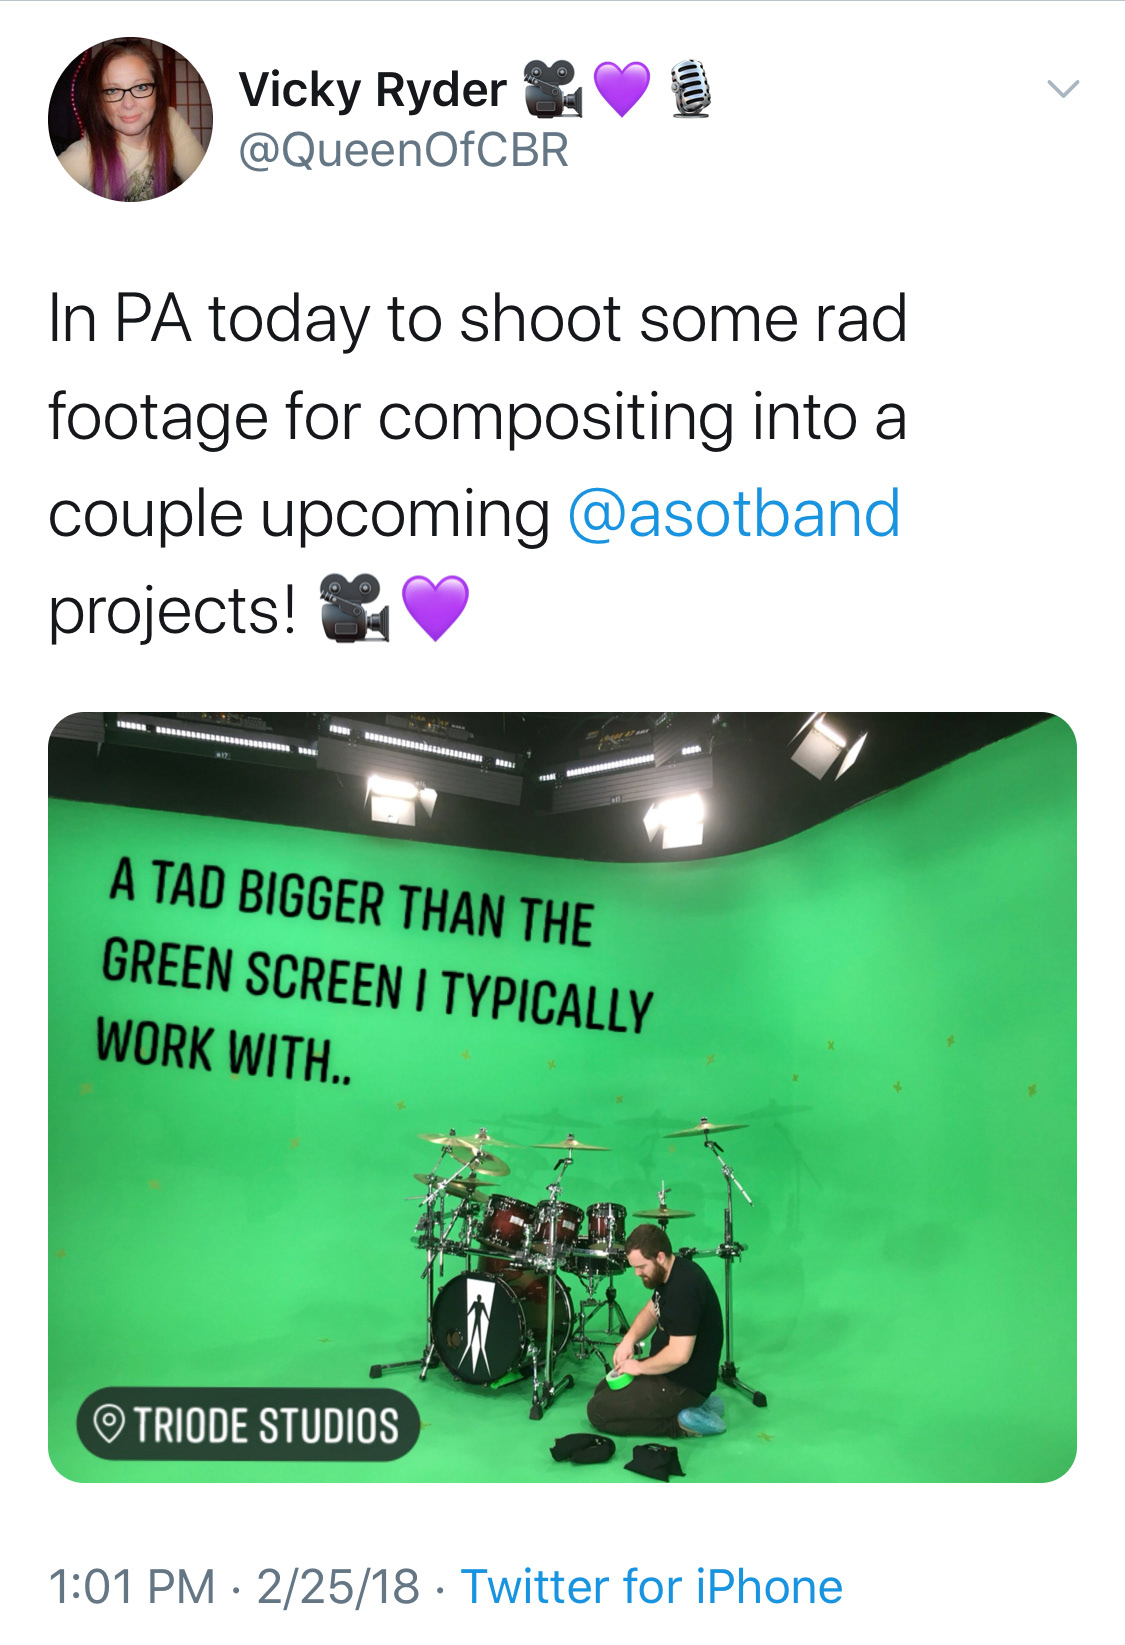Open the @asotband mention

pos(734,514)
